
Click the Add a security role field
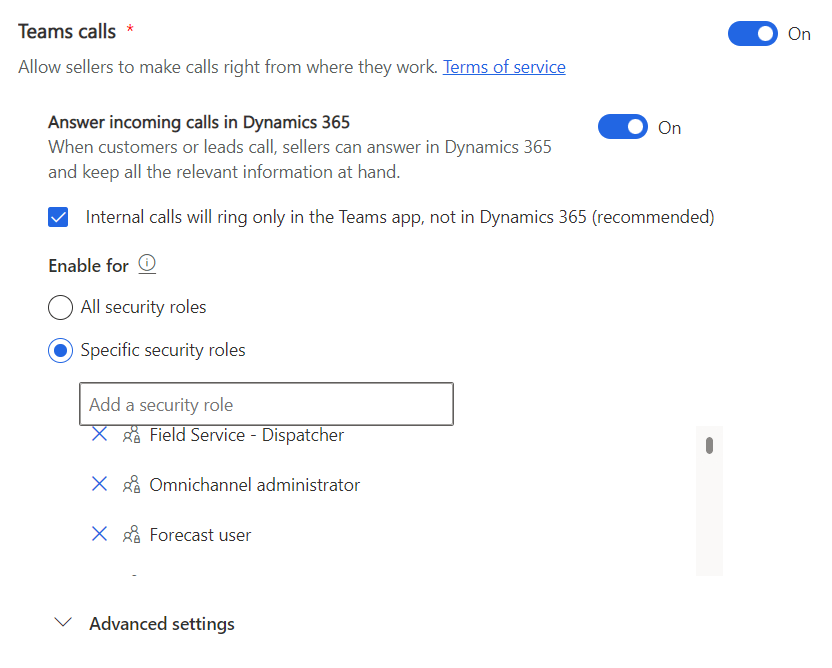click(266, 405)
